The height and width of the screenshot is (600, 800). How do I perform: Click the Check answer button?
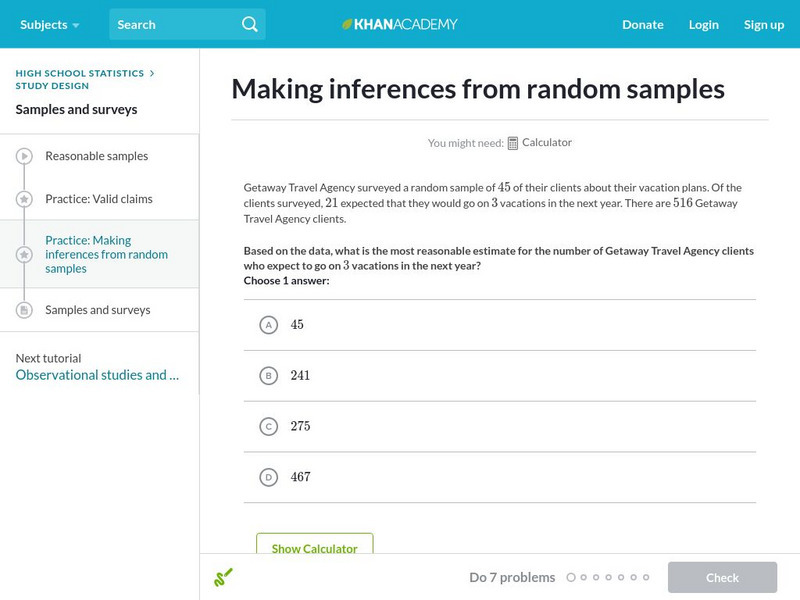(722, 577)
